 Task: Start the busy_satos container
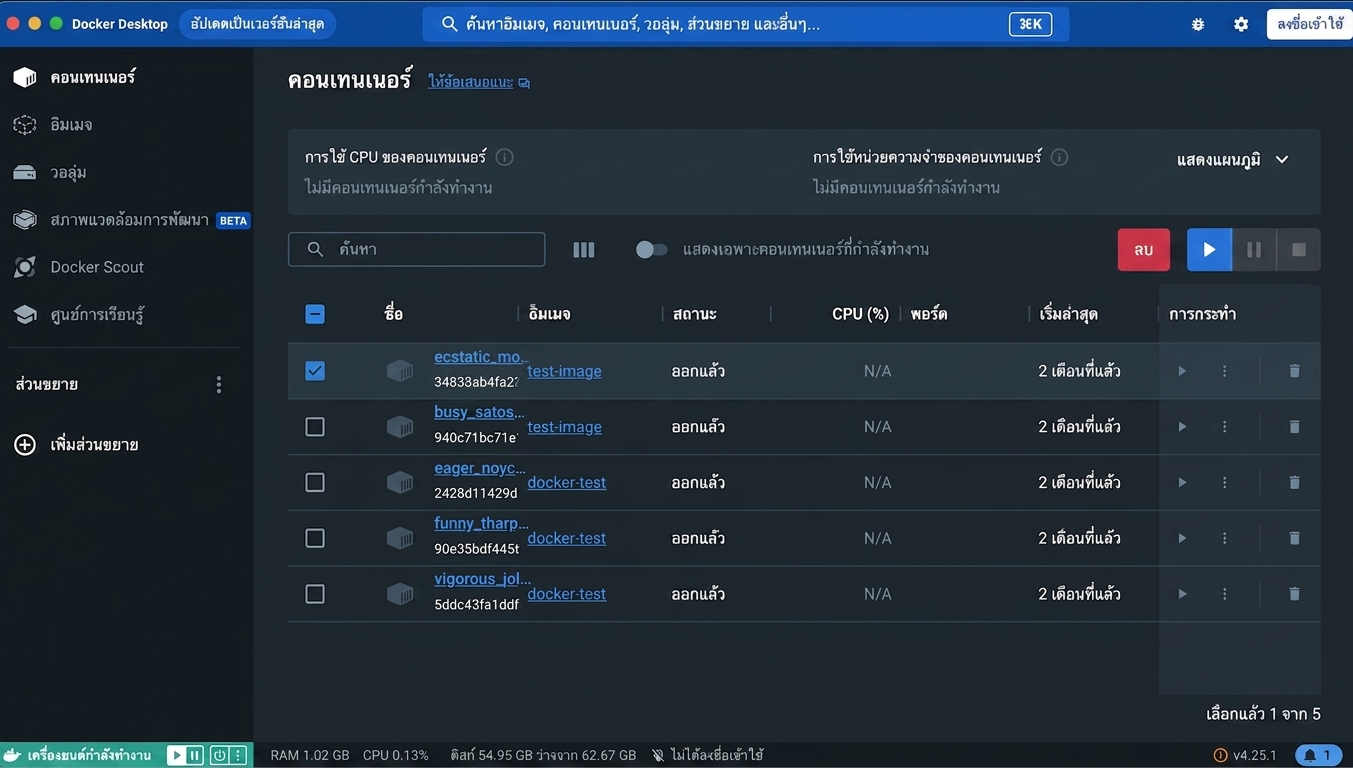1182,427
